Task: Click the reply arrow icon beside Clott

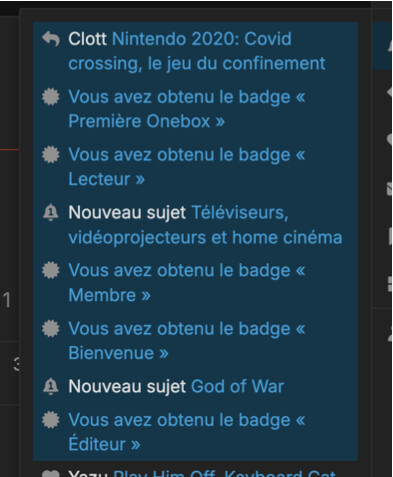Action: (51, 39)
